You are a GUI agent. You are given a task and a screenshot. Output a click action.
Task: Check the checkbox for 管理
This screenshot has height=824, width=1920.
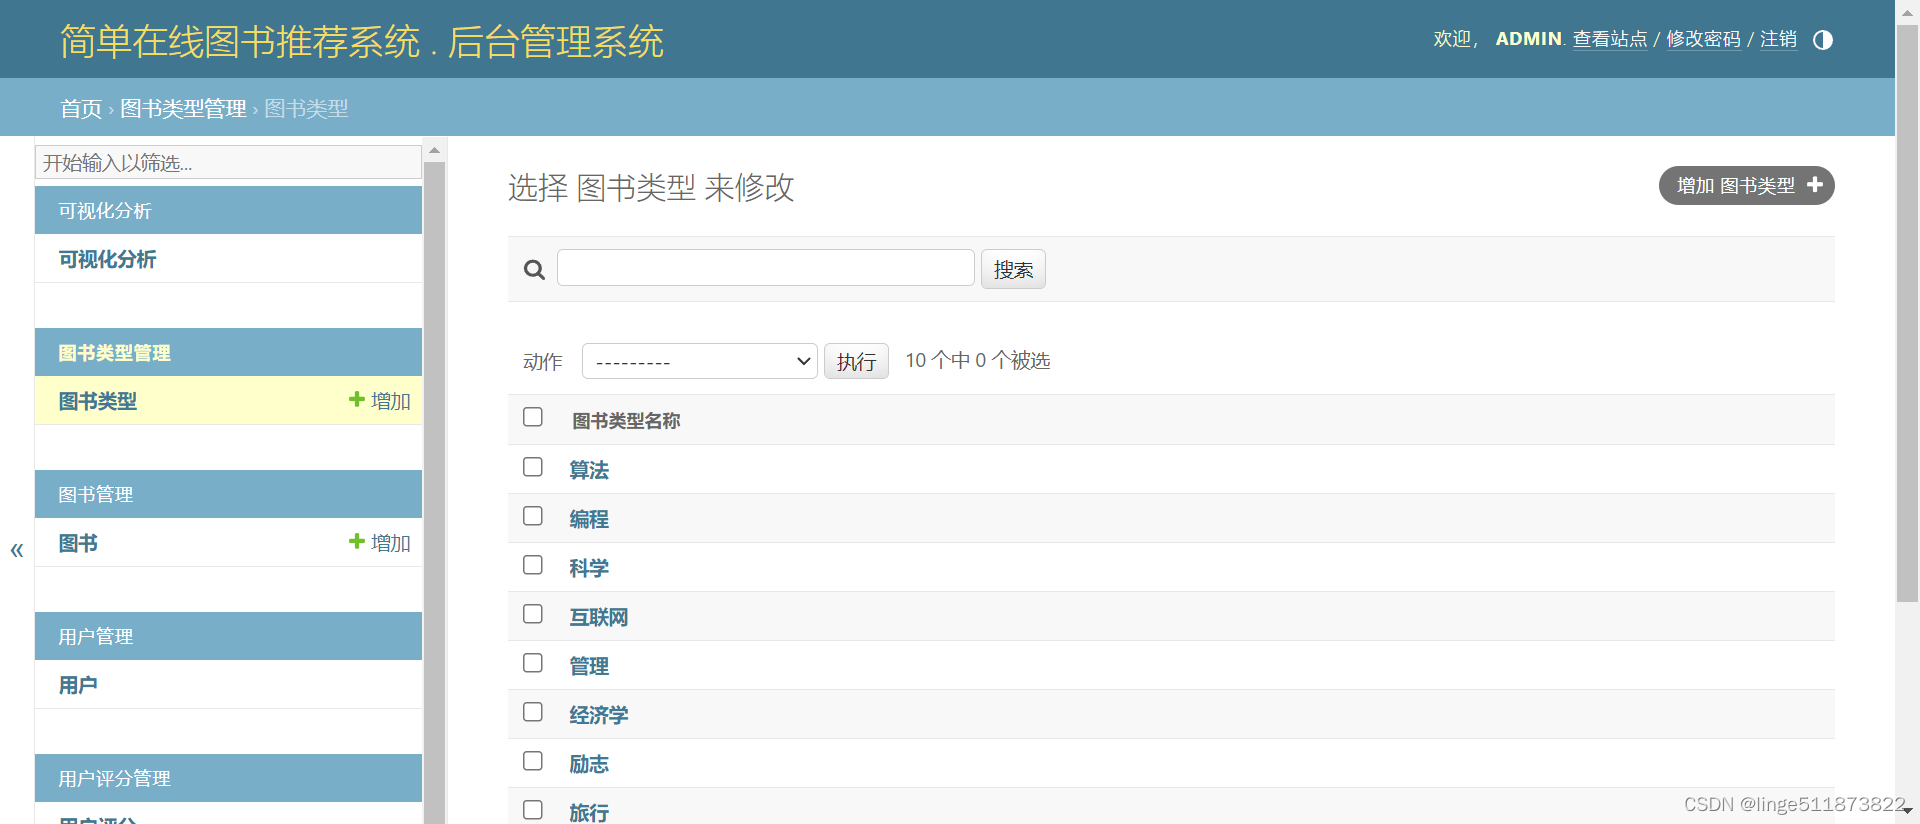[x=533, y=663]
